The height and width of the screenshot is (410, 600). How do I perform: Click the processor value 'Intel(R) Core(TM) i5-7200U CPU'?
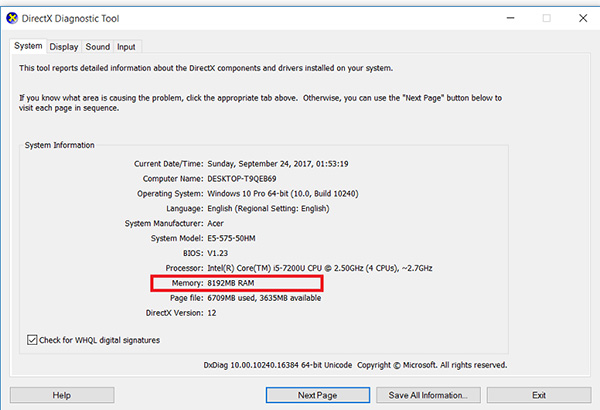[265, 268]
